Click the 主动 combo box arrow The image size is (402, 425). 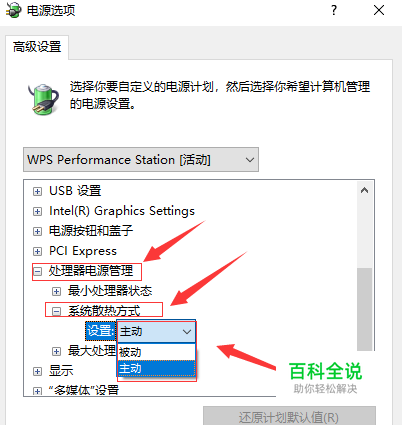(x=187, y=332)
